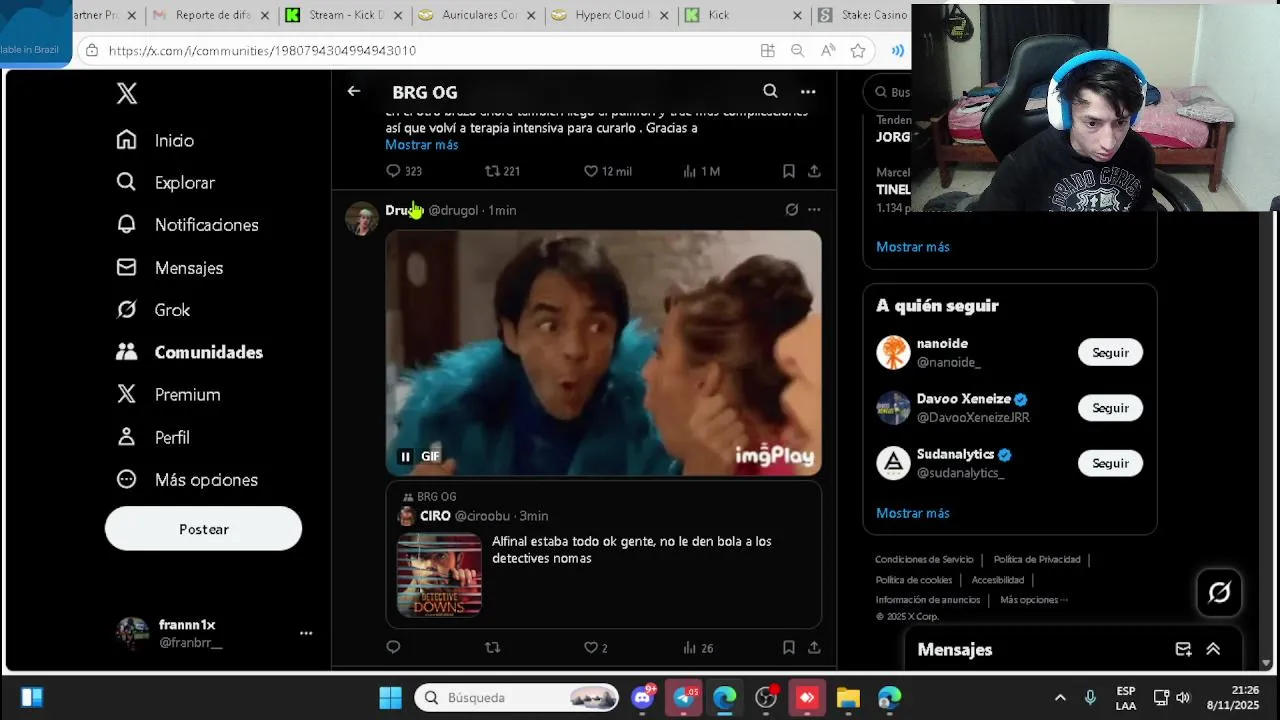Screen dimensions: 1280x720
Task: Reply to Drugol's GIF post
Action: (393, 647)
